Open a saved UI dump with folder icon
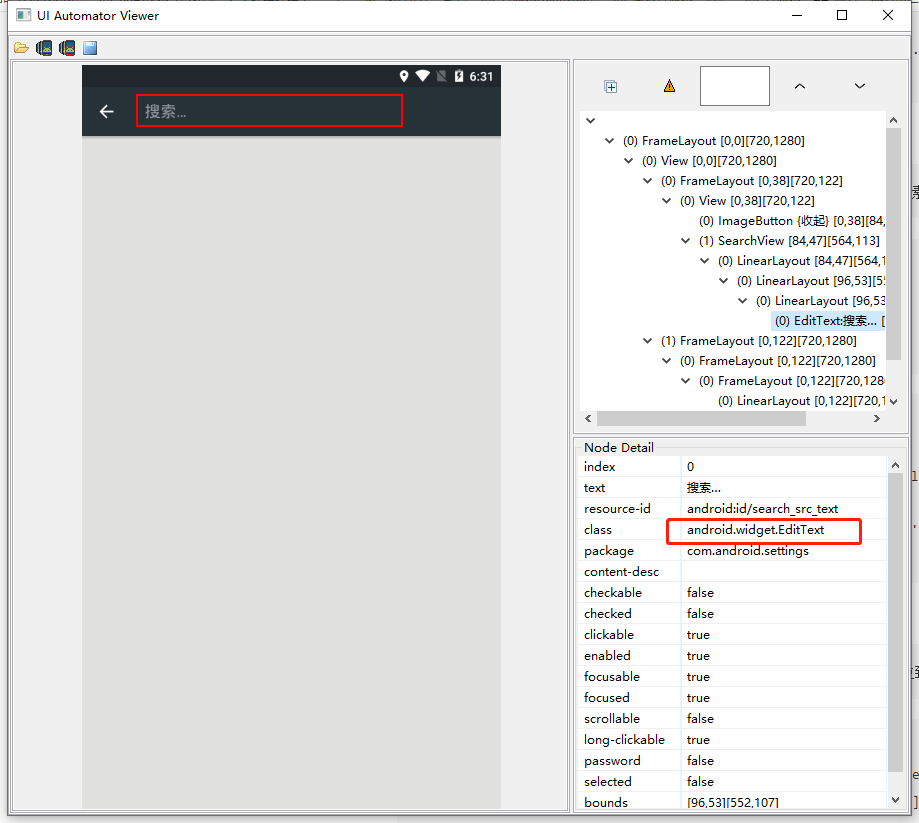The image size is (919, 823). tap(21, 48)
